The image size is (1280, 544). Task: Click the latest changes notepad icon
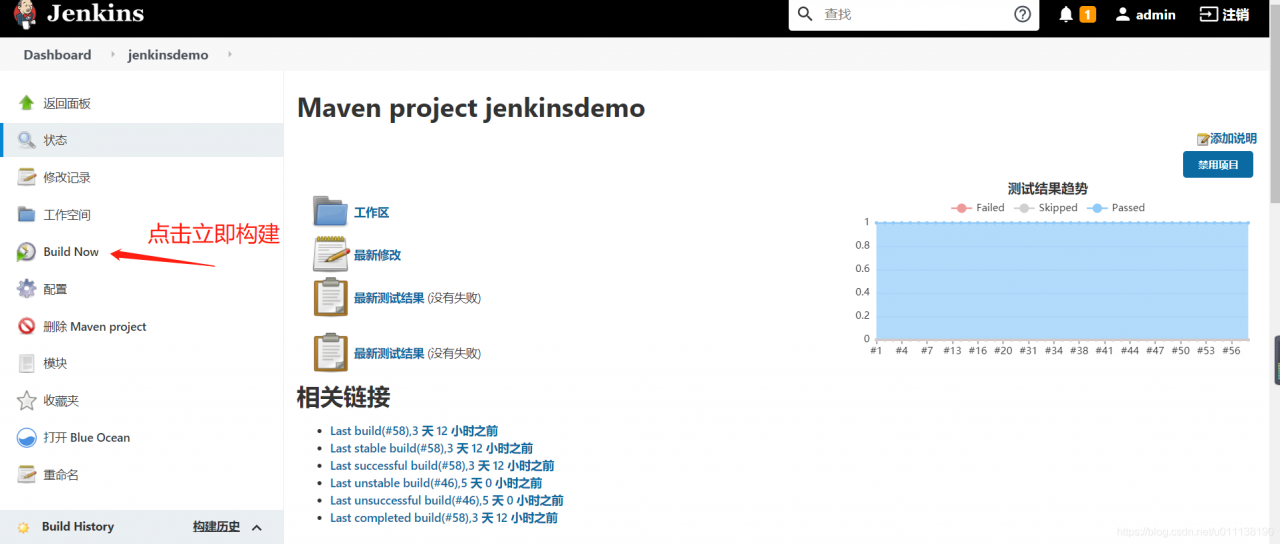point(331,254)
